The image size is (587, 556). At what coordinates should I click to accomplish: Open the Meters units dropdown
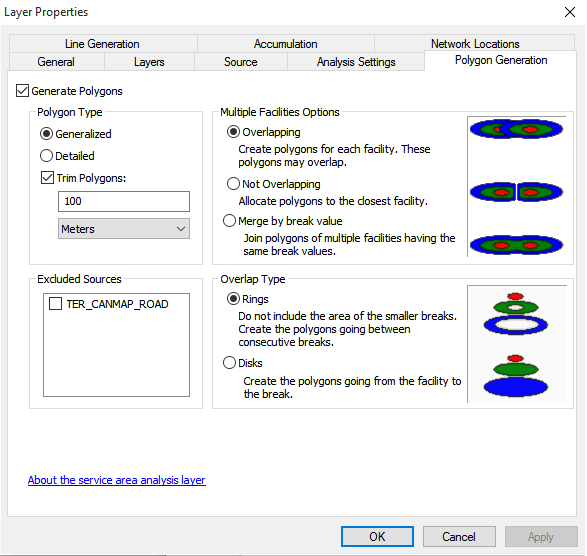click(124, 229)
